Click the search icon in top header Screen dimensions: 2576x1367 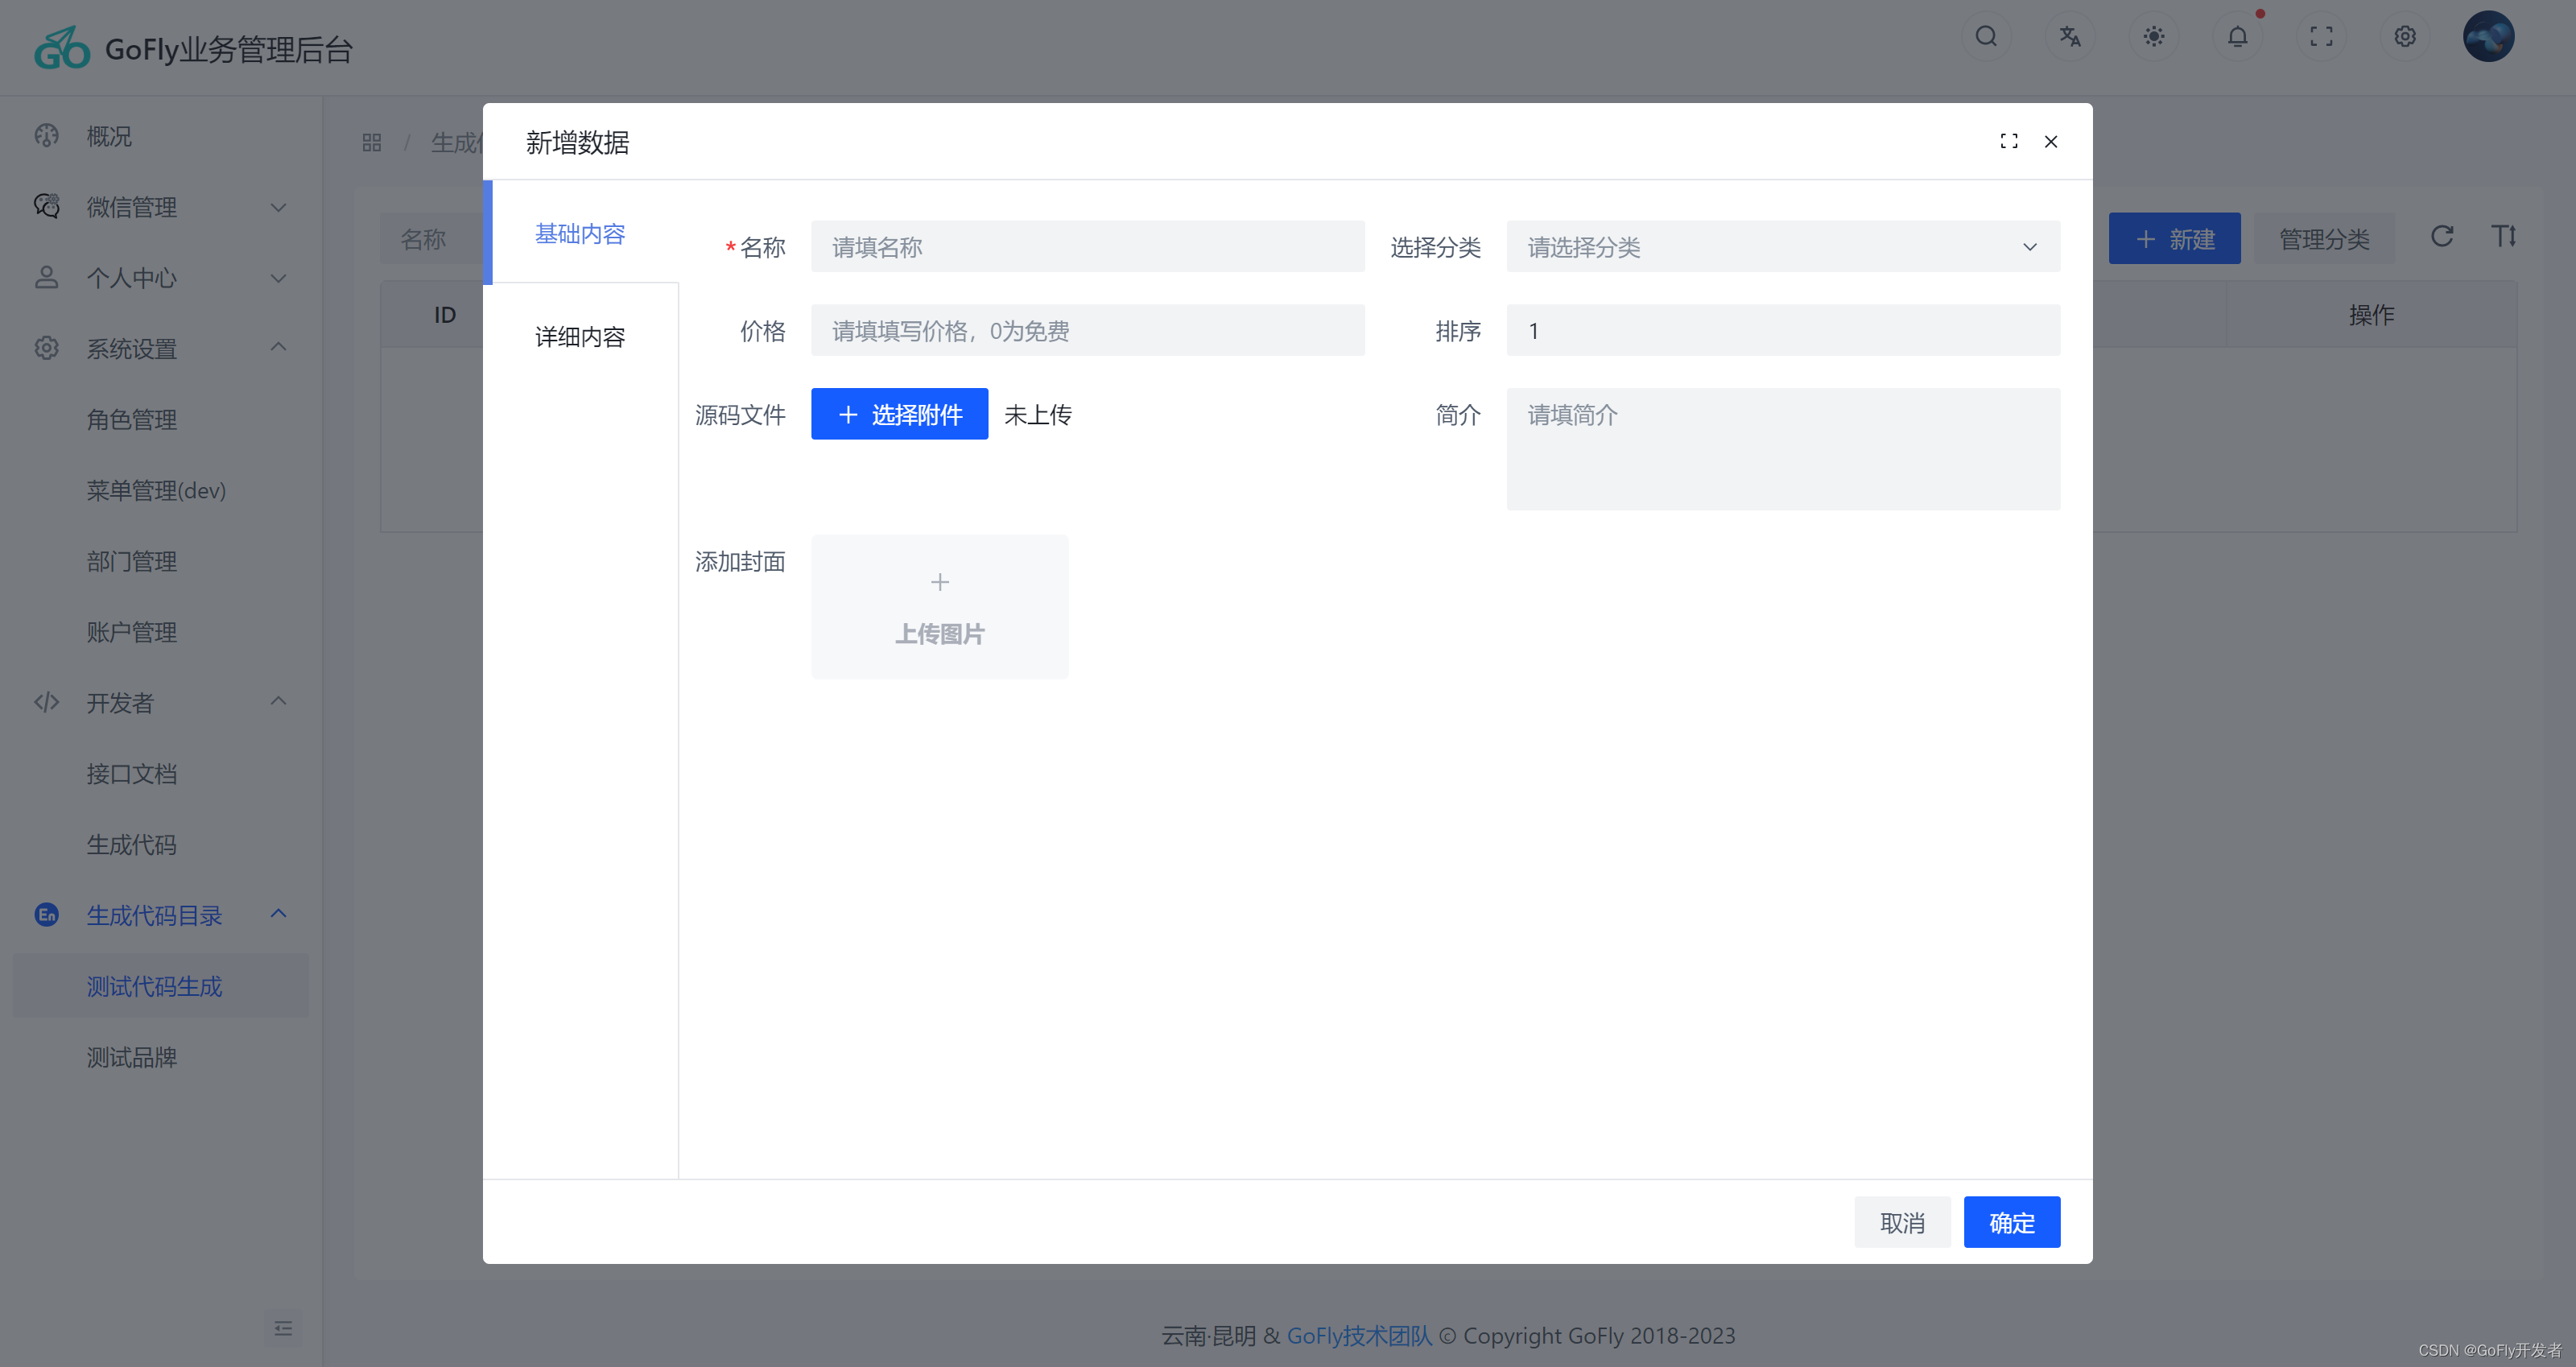(x=1986, y=37)
